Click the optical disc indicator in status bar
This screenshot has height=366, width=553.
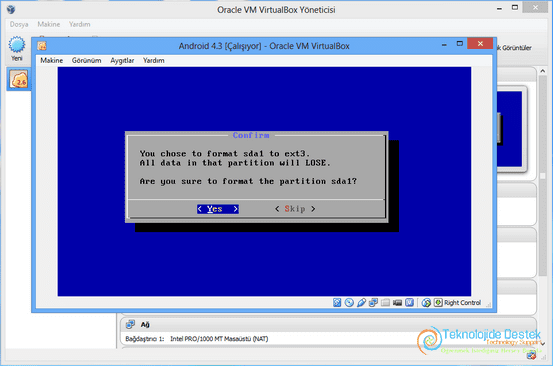[x=349, y=302]
